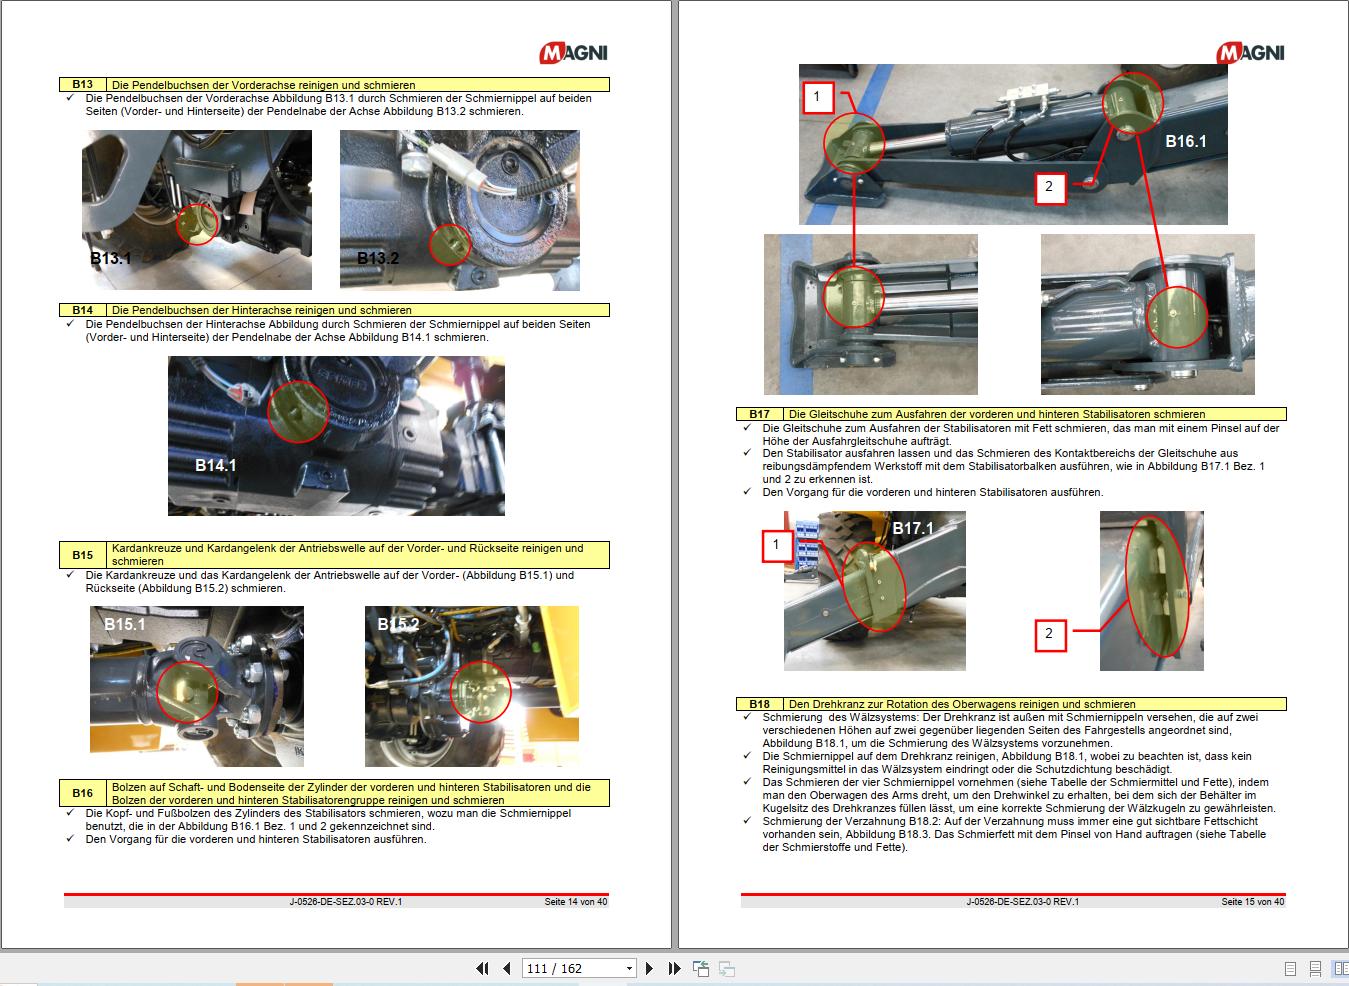Click document code J-0526-DE-SEZ.03-0 on left page

click(346, 902)
